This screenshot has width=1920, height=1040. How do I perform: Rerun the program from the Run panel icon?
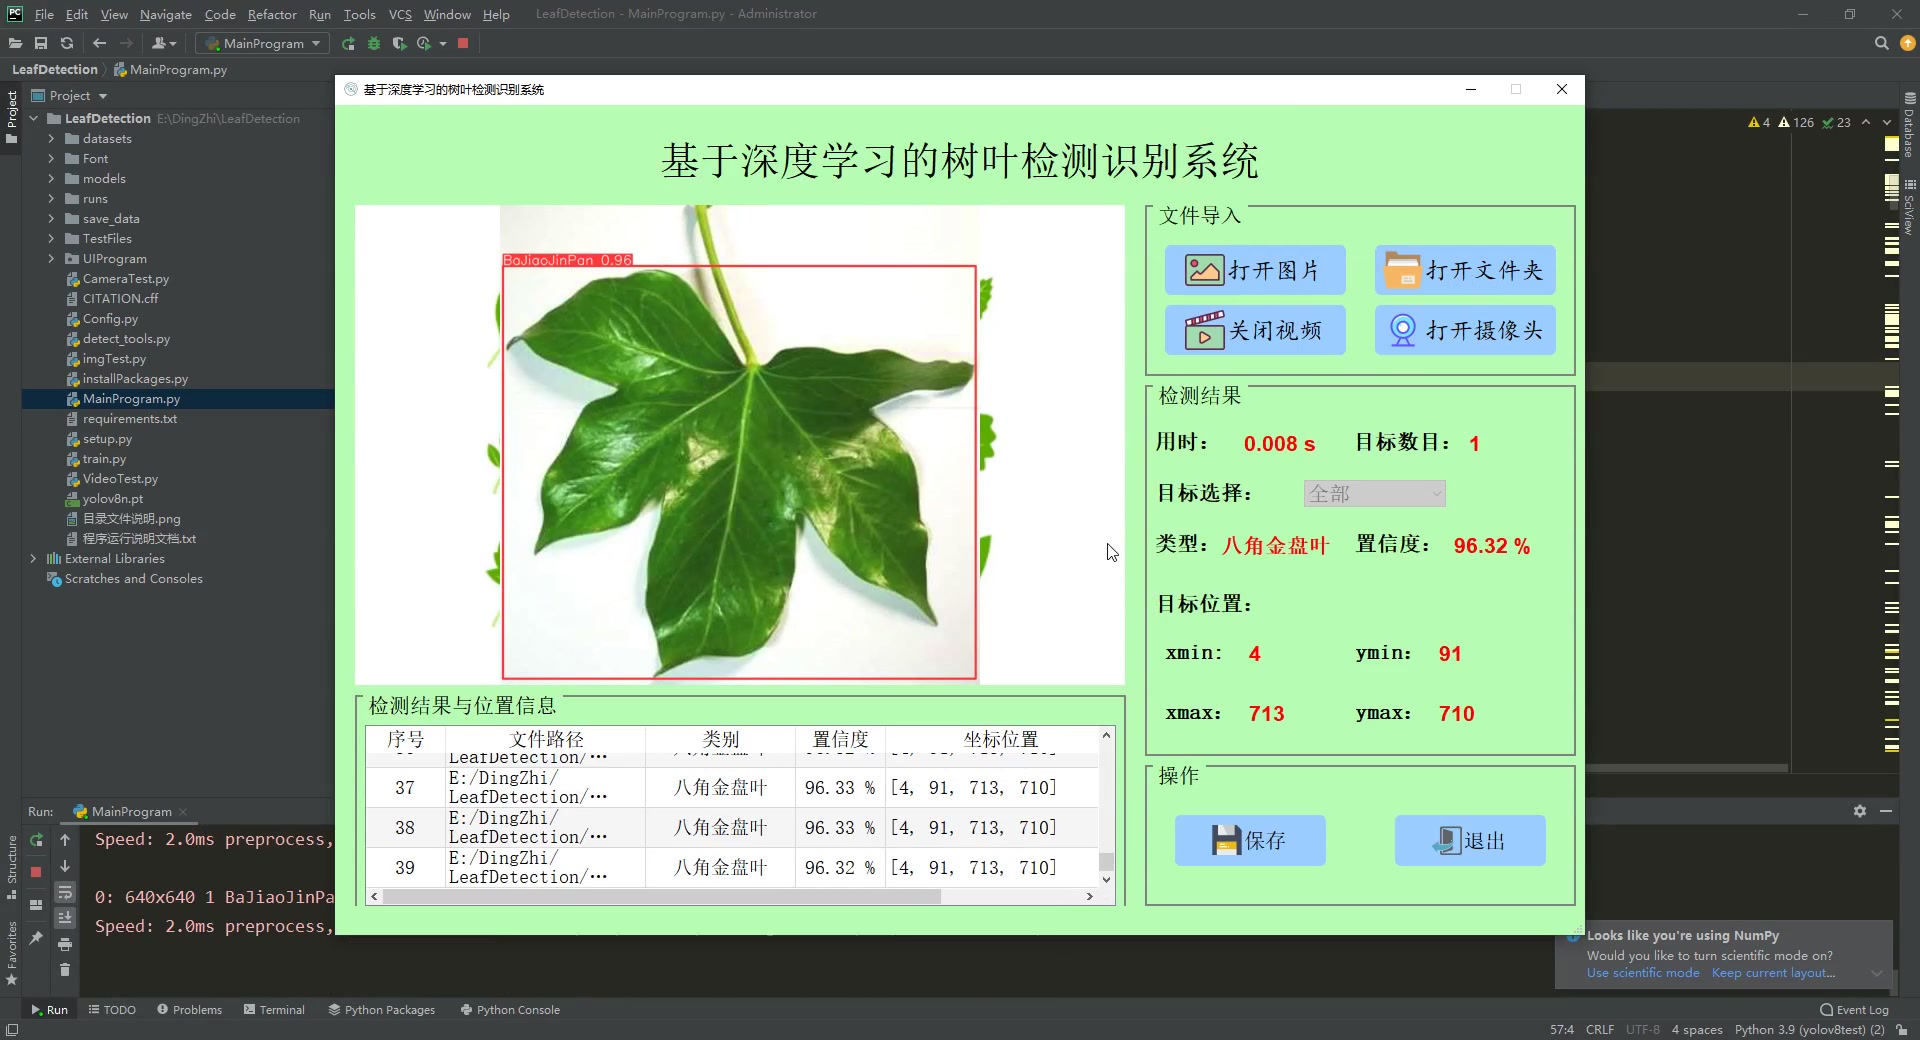[x=36, y=841]
